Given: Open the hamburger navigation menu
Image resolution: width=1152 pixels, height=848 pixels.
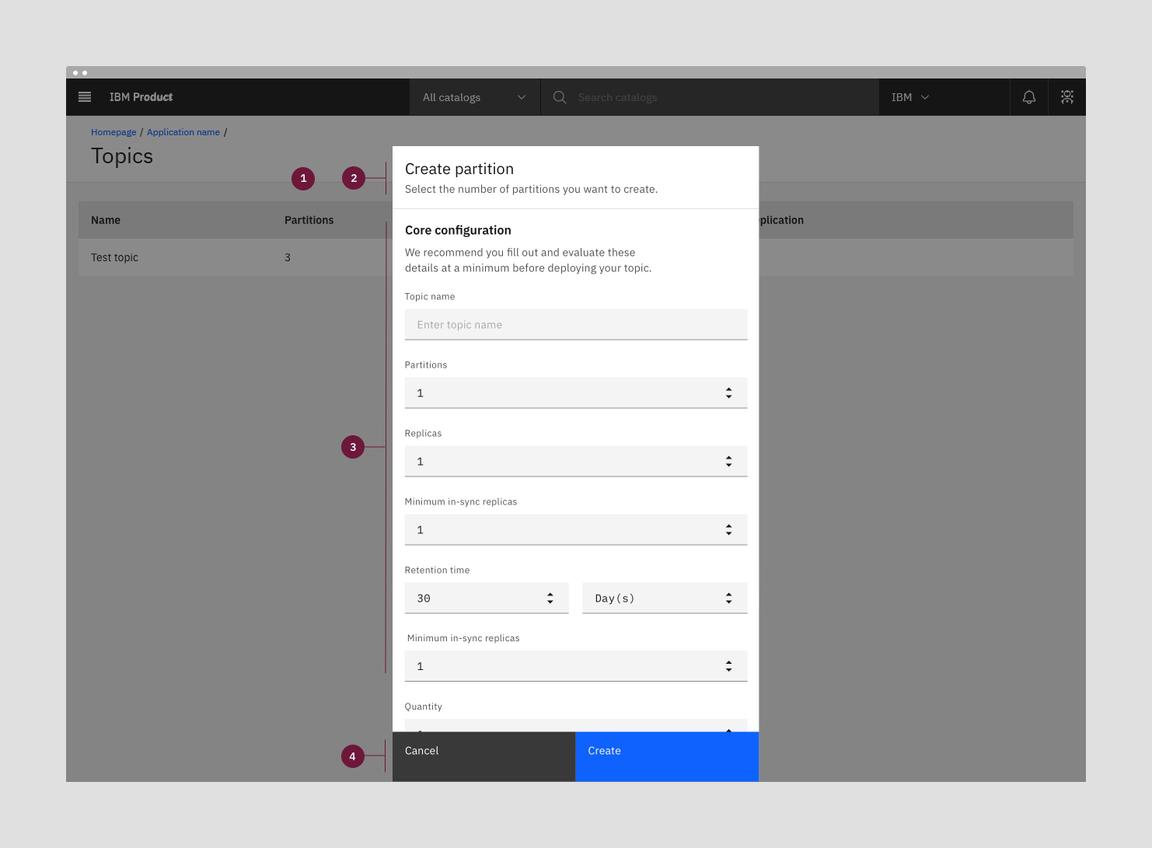Looking at the screenshot, I should [85, 97].
